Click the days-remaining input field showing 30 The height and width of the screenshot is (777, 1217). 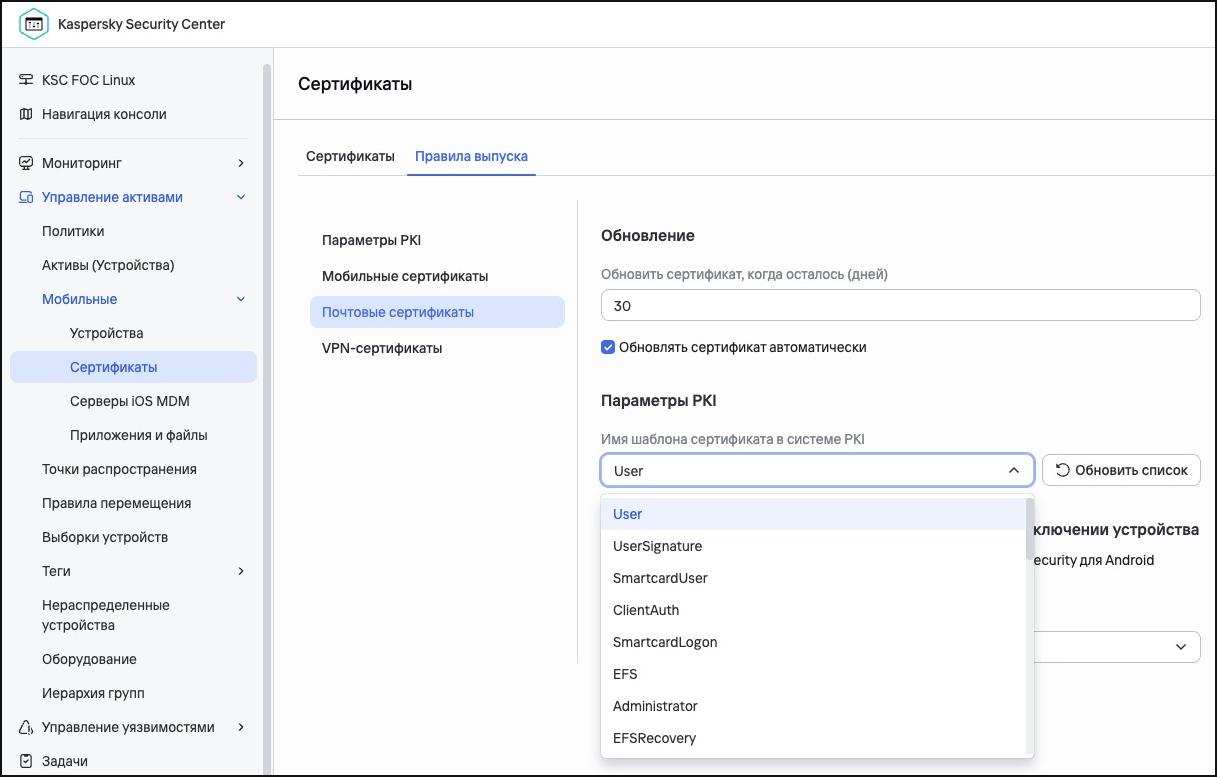(x=900, y=306)
